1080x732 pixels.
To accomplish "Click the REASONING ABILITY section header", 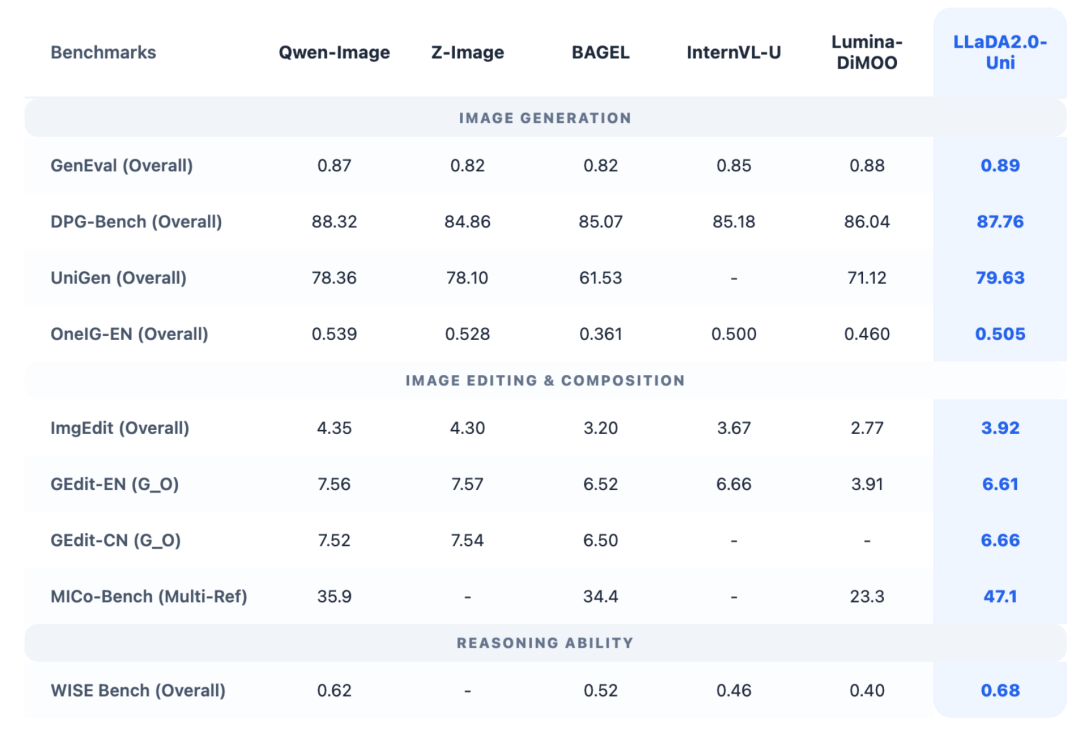I will [x=545, y=643].
